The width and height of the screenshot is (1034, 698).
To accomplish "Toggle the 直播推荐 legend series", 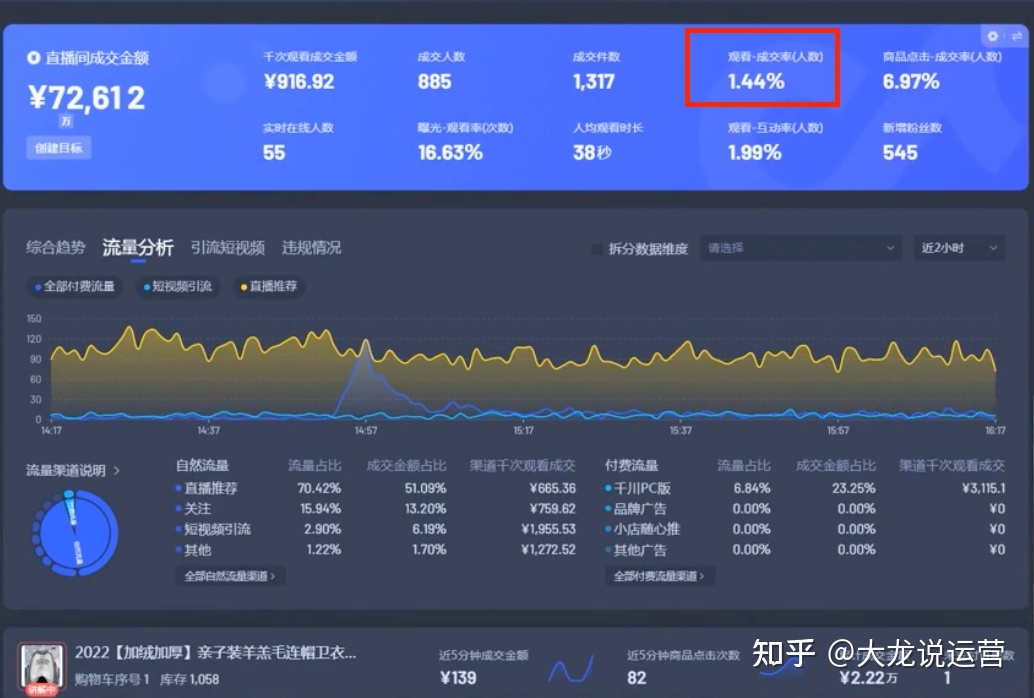I will pyautogui.click(x=269, y=287).
